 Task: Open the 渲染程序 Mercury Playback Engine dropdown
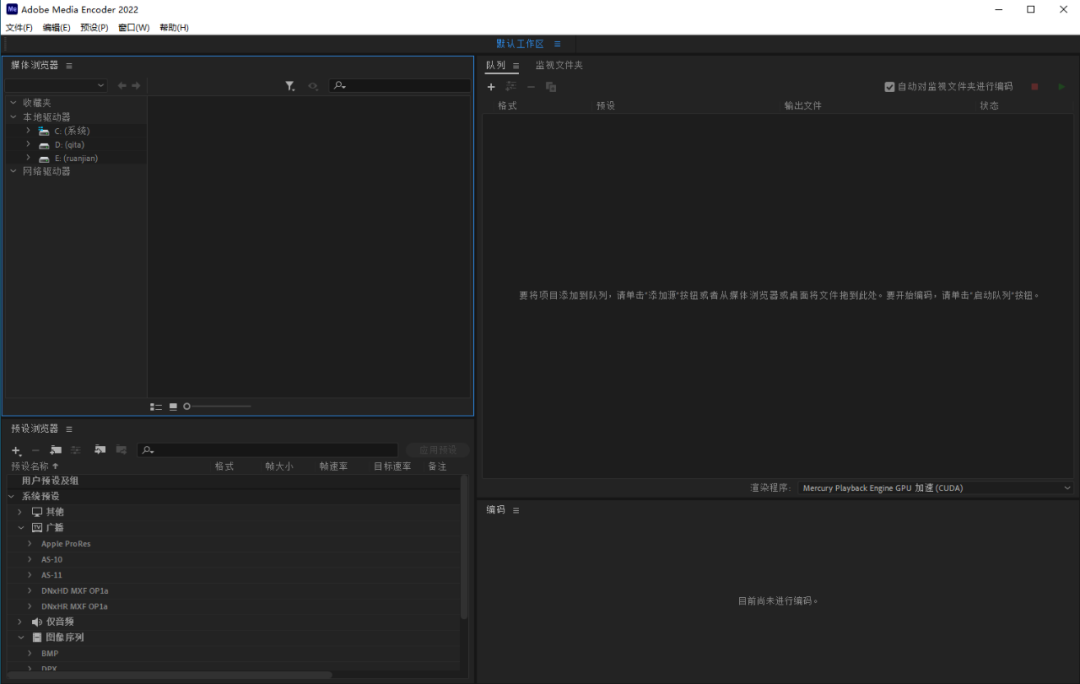click(936, 488)
